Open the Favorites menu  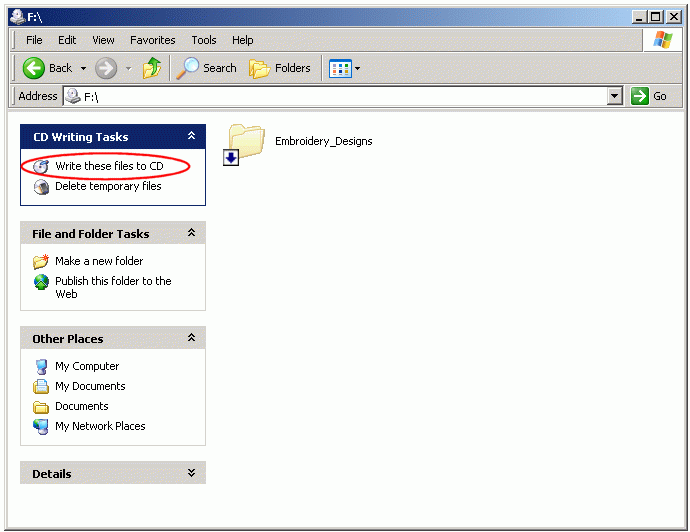pyautogui.click(x=152, y=40)
